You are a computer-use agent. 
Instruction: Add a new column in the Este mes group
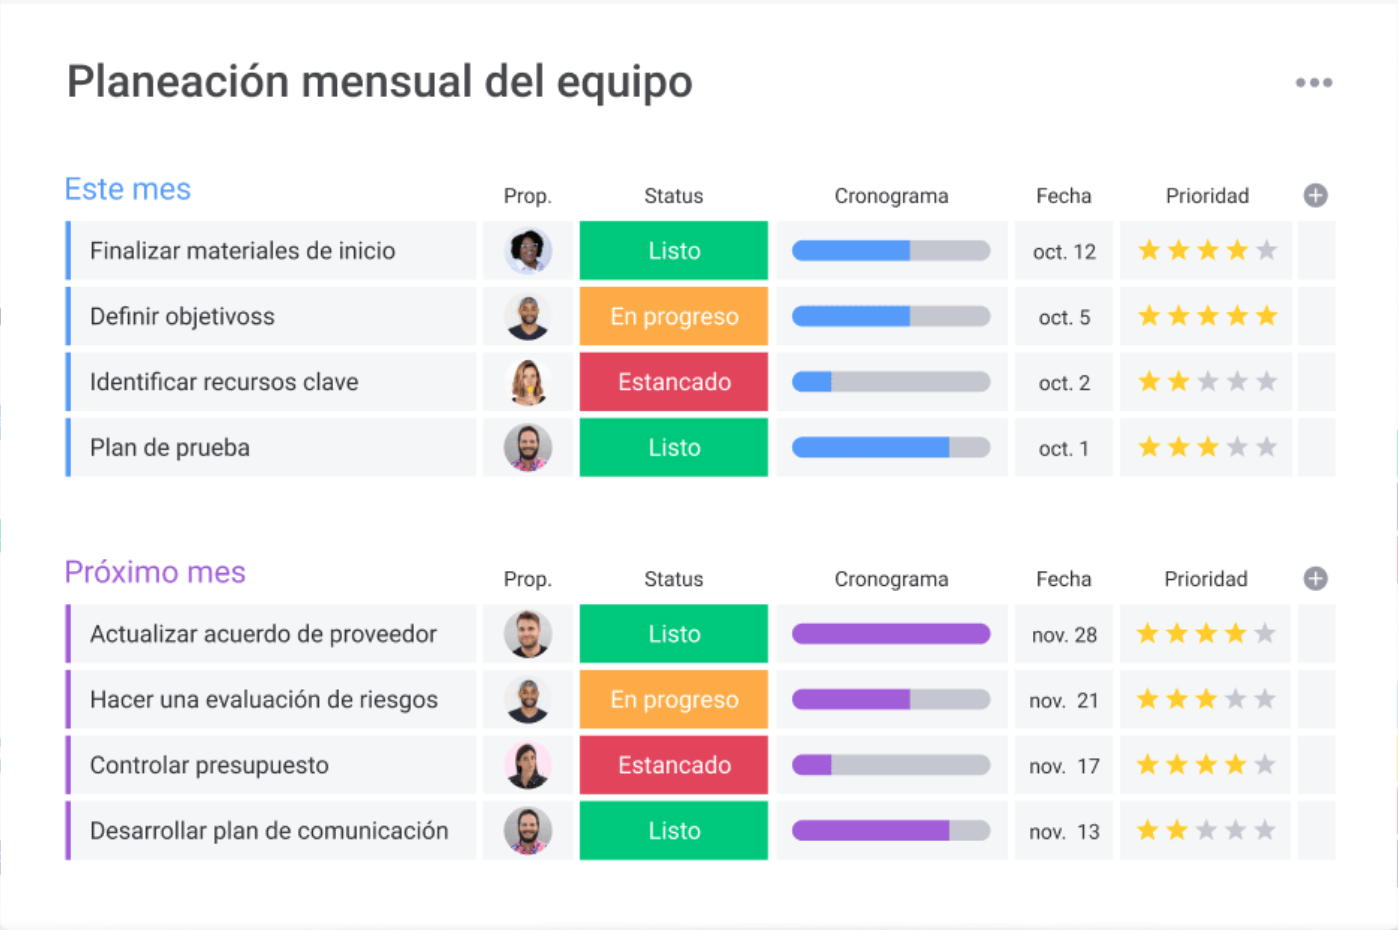(1315, 195)
